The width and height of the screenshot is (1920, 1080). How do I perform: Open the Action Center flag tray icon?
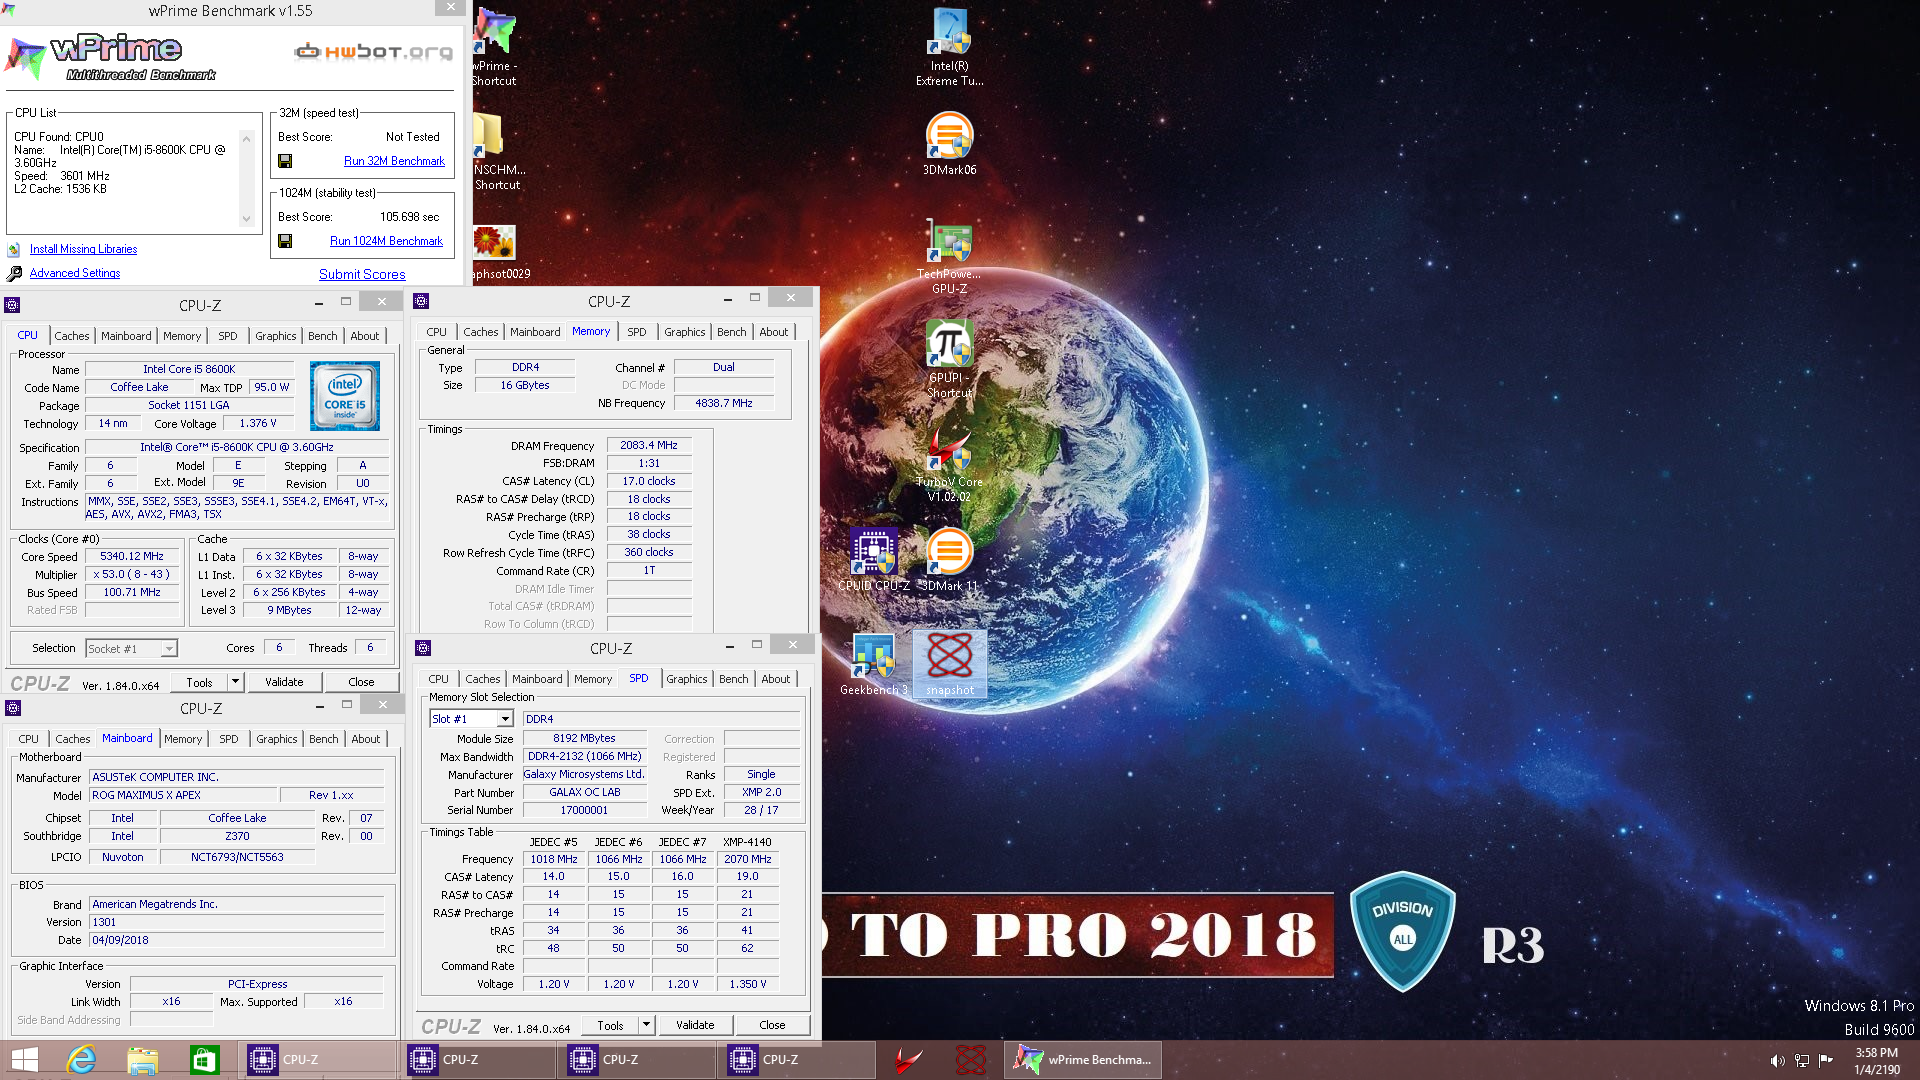pyautogui.click(x=1826, y=1061)
